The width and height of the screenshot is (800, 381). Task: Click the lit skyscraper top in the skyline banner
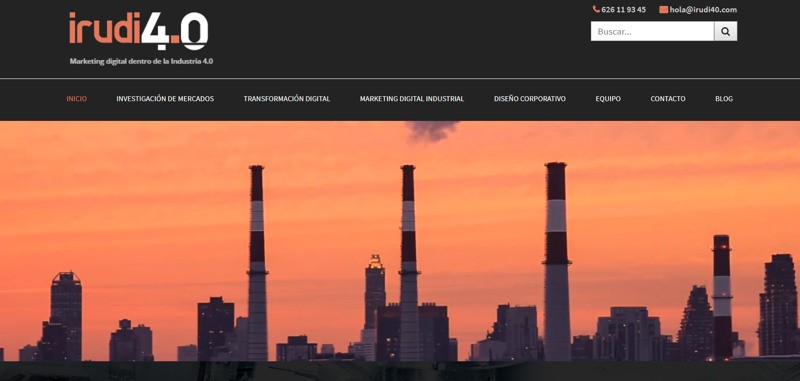[375, 262]
